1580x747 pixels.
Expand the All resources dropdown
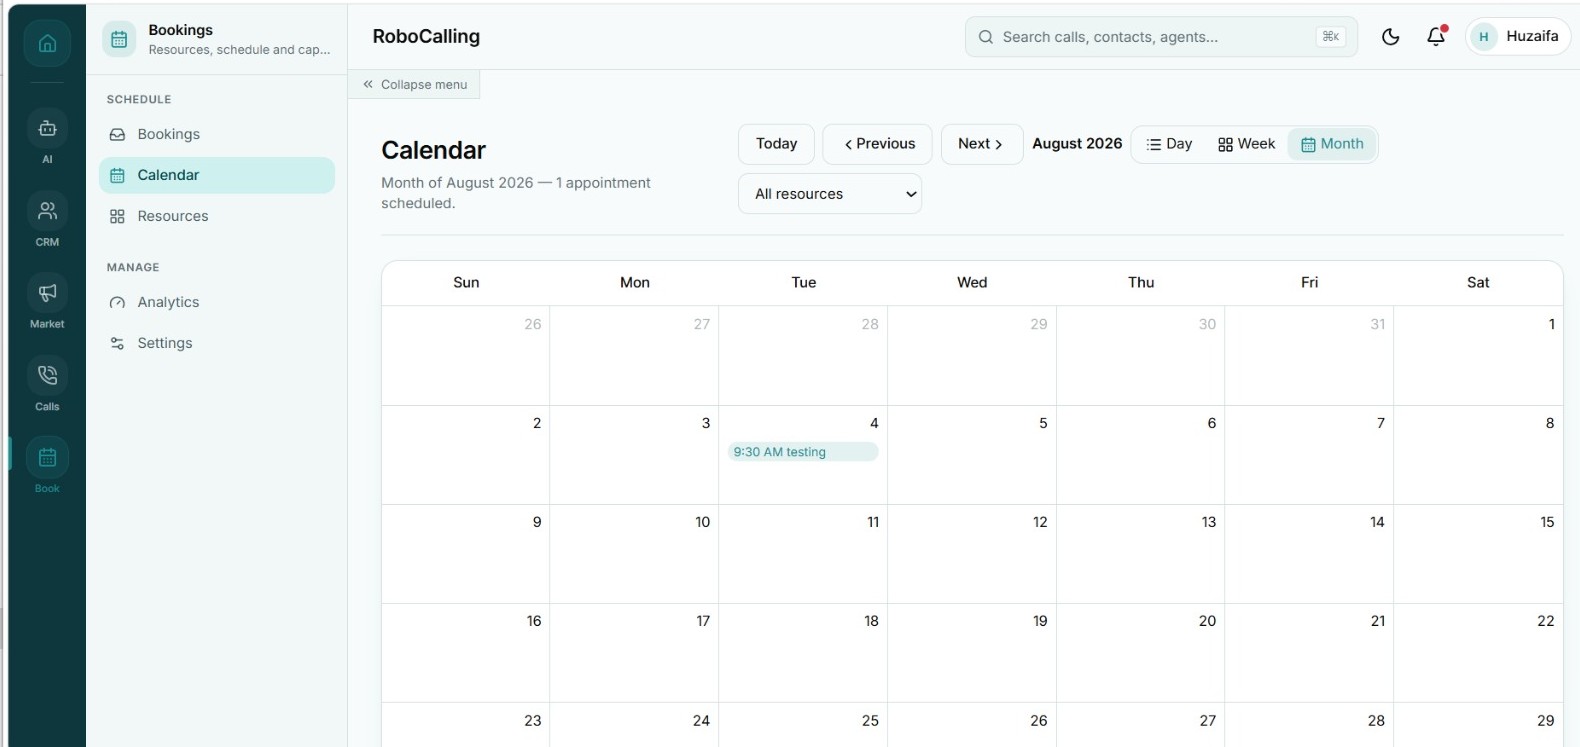pos(830,194)
